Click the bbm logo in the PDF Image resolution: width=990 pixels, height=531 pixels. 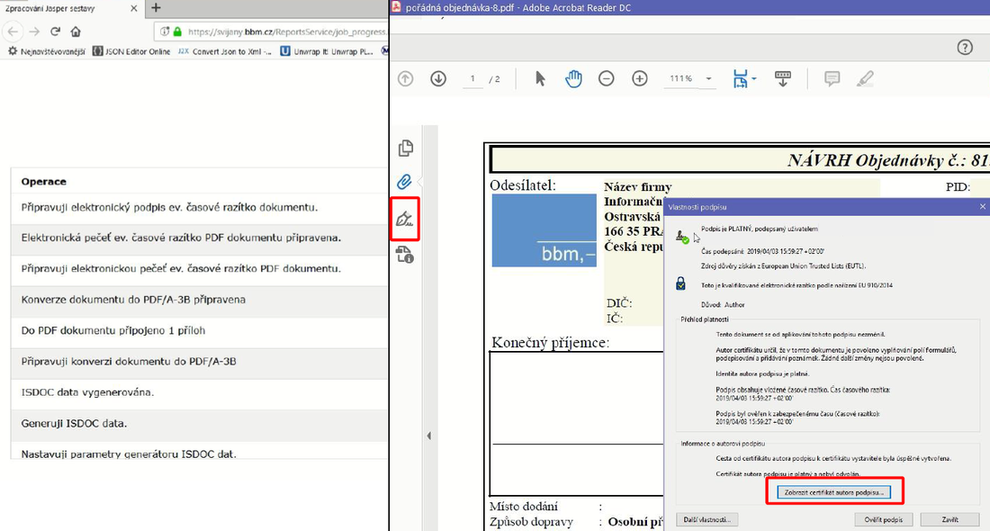[544, 230]
